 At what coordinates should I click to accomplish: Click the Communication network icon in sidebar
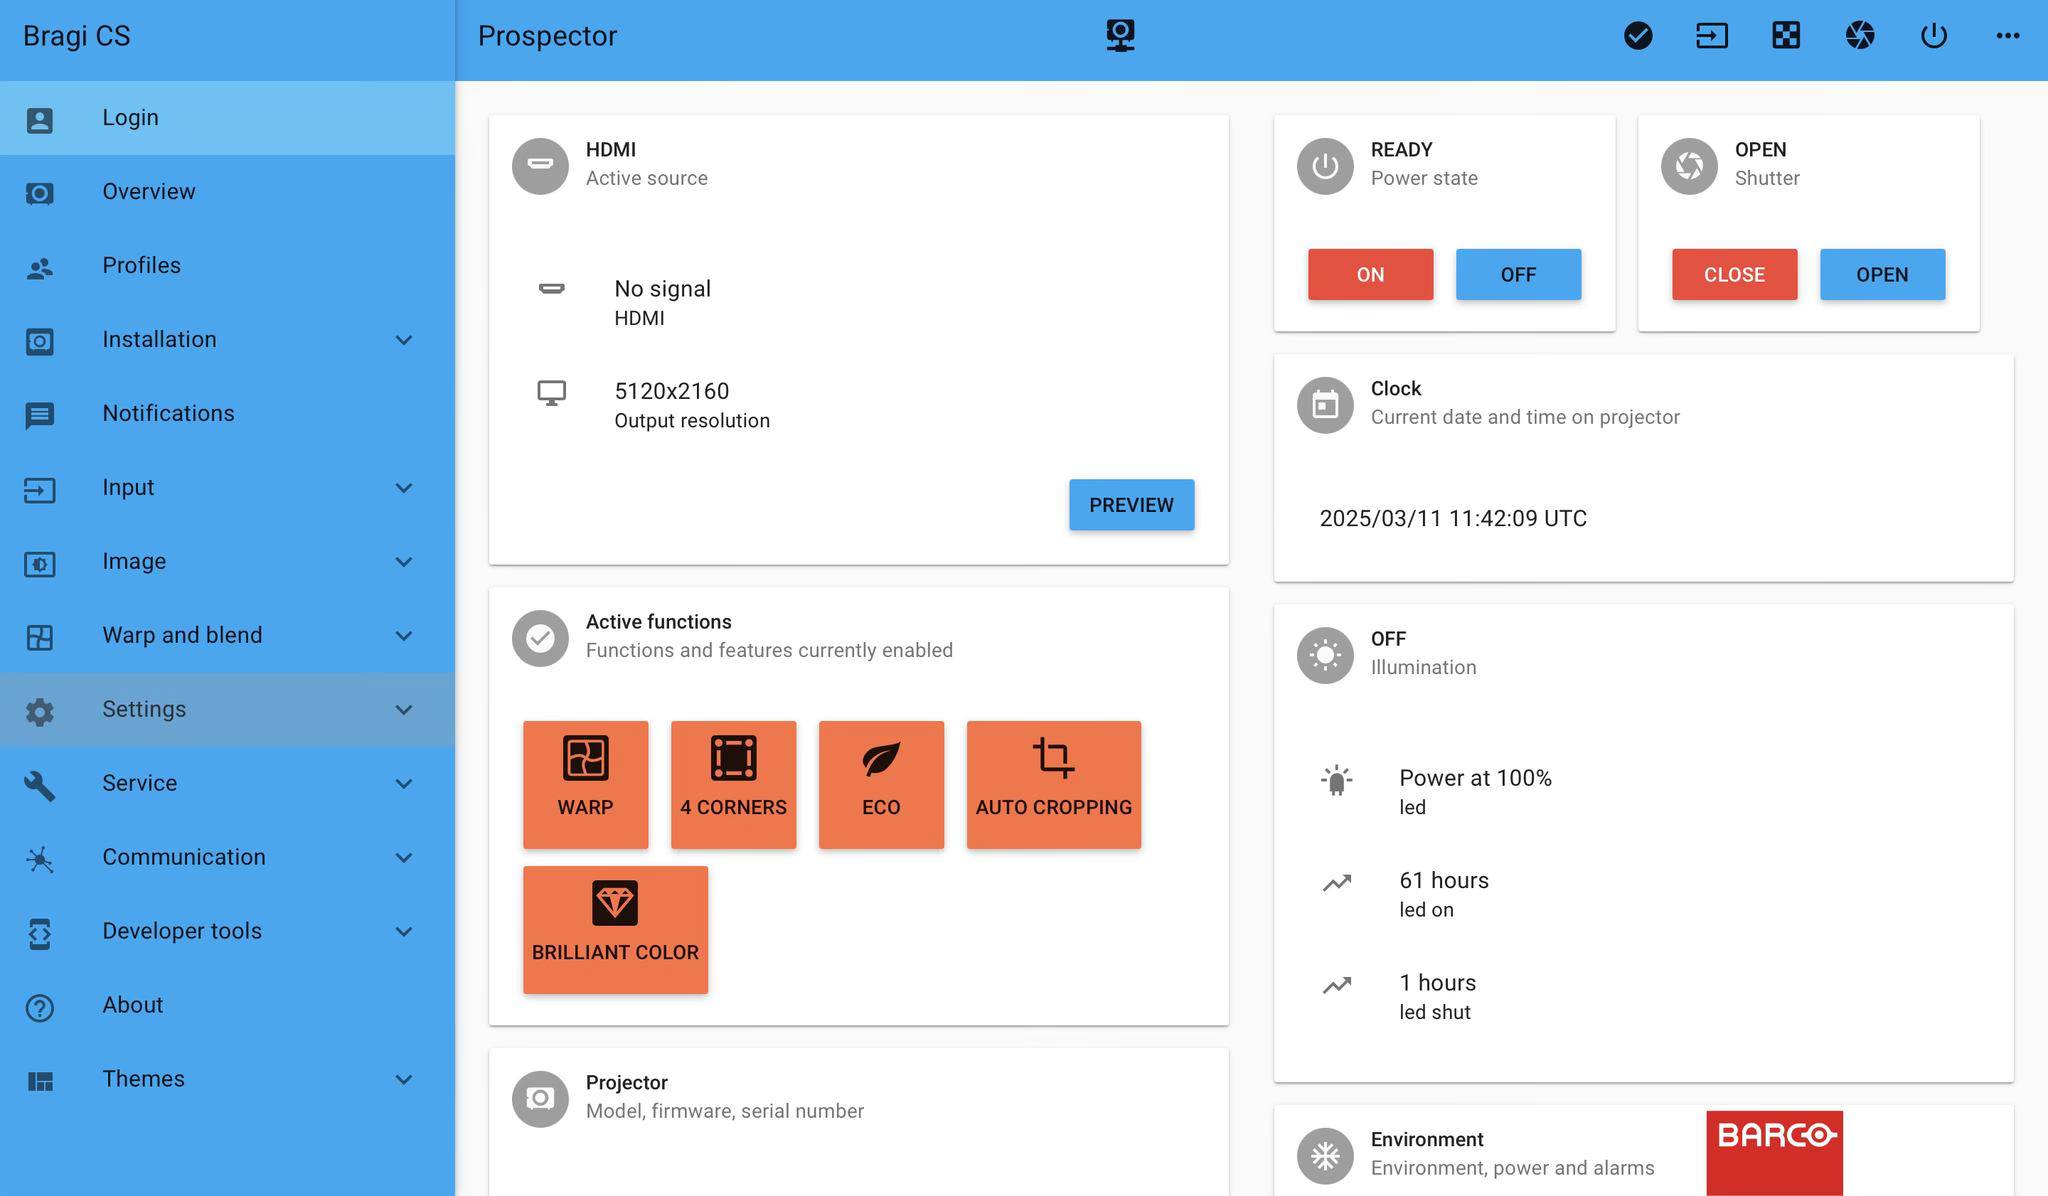(x=40, y=859)
